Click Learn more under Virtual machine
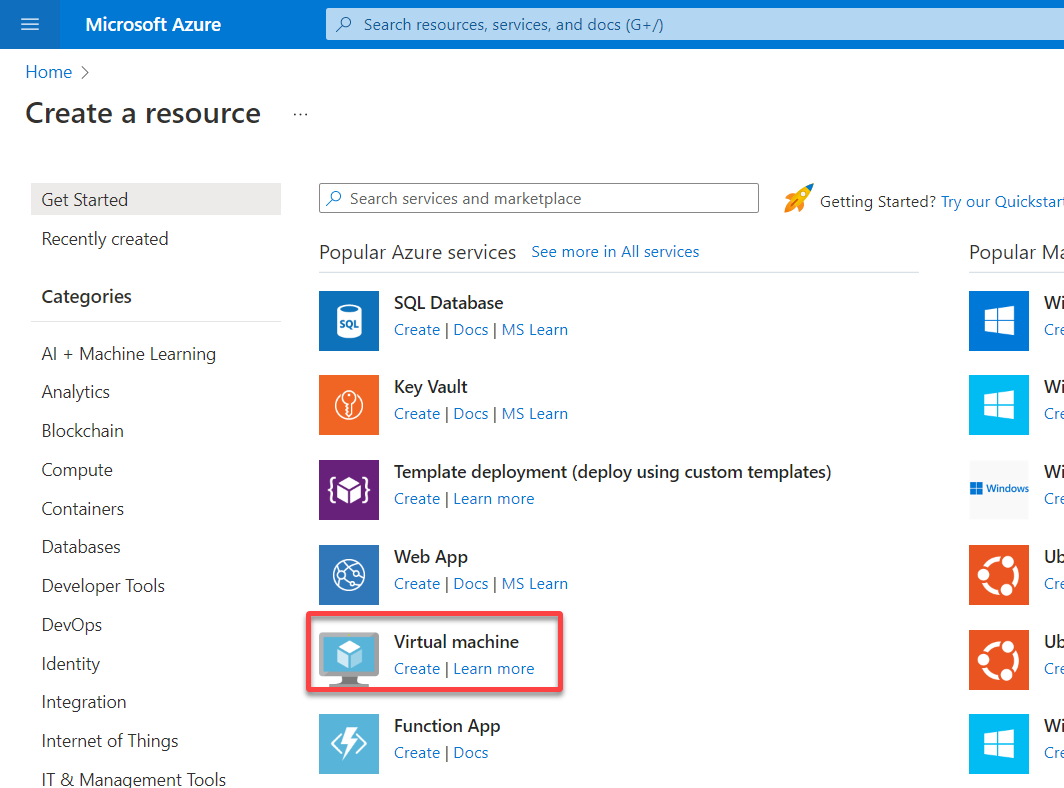The height and width of the screenshot is (788, 1064). click(493, 669)
